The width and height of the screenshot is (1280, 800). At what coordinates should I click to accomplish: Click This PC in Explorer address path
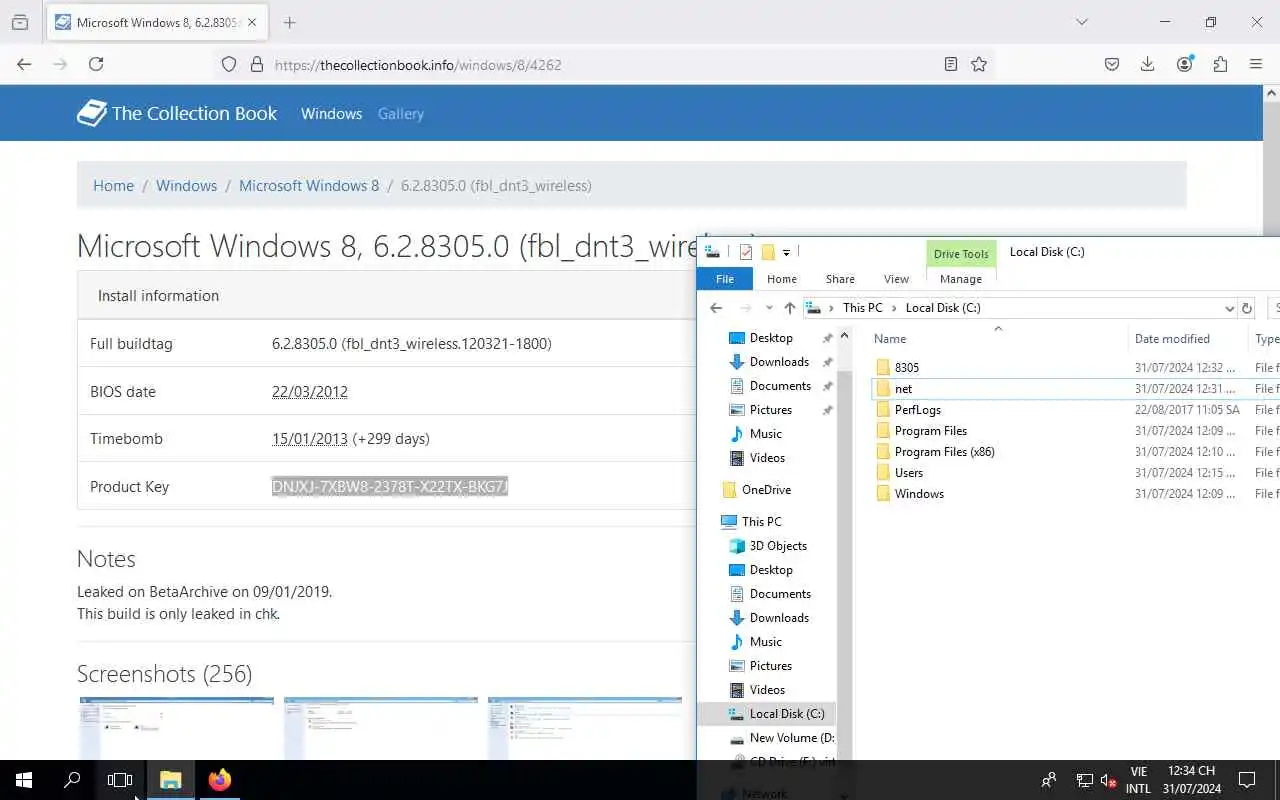tap(862, 308)
